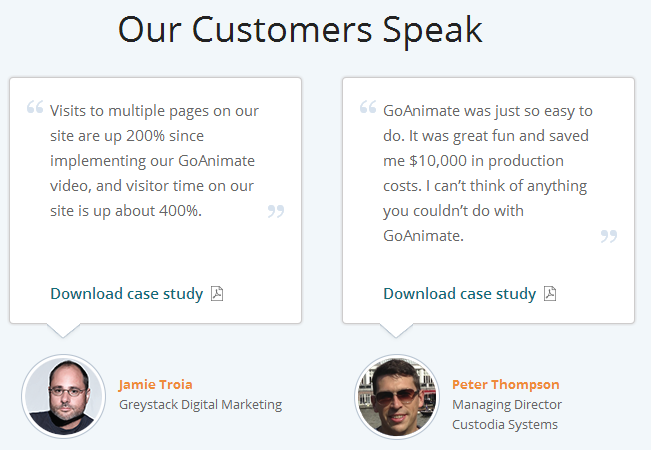Click speech bubble pointer under Peter's card
The width and height of the screenshot is (651, 450).
click(x=397, y=329)
